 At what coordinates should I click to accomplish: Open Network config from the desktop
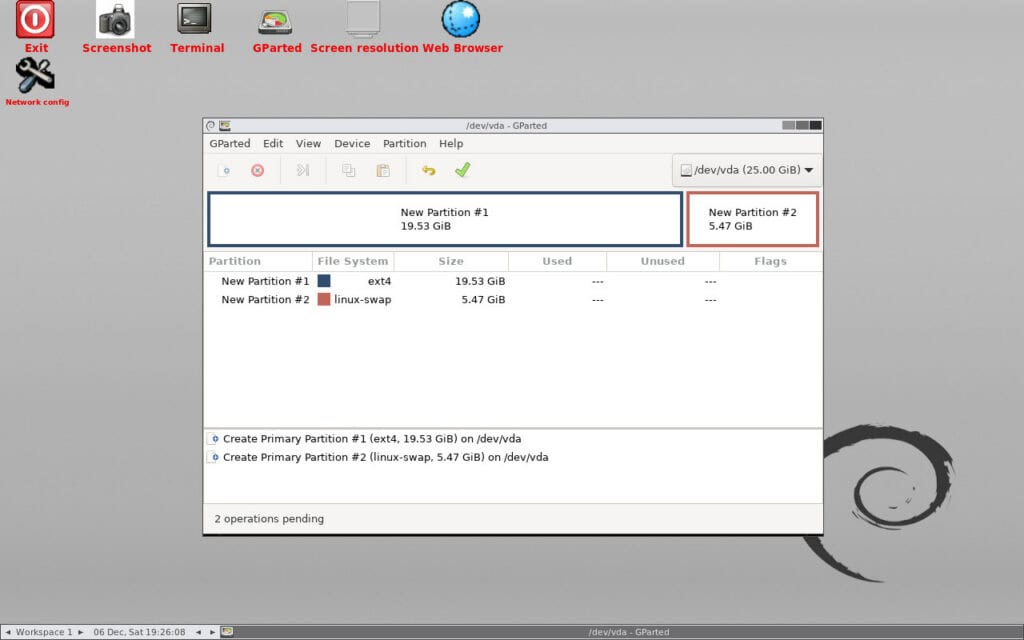coord(36,75)
